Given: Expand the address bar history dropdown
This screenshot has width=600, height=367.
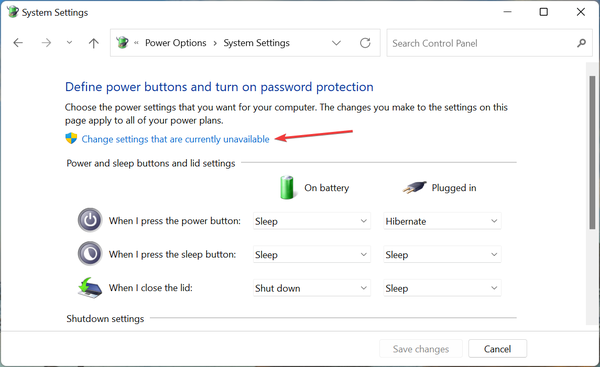Looking at the screenshot, I should coord(336,43).
